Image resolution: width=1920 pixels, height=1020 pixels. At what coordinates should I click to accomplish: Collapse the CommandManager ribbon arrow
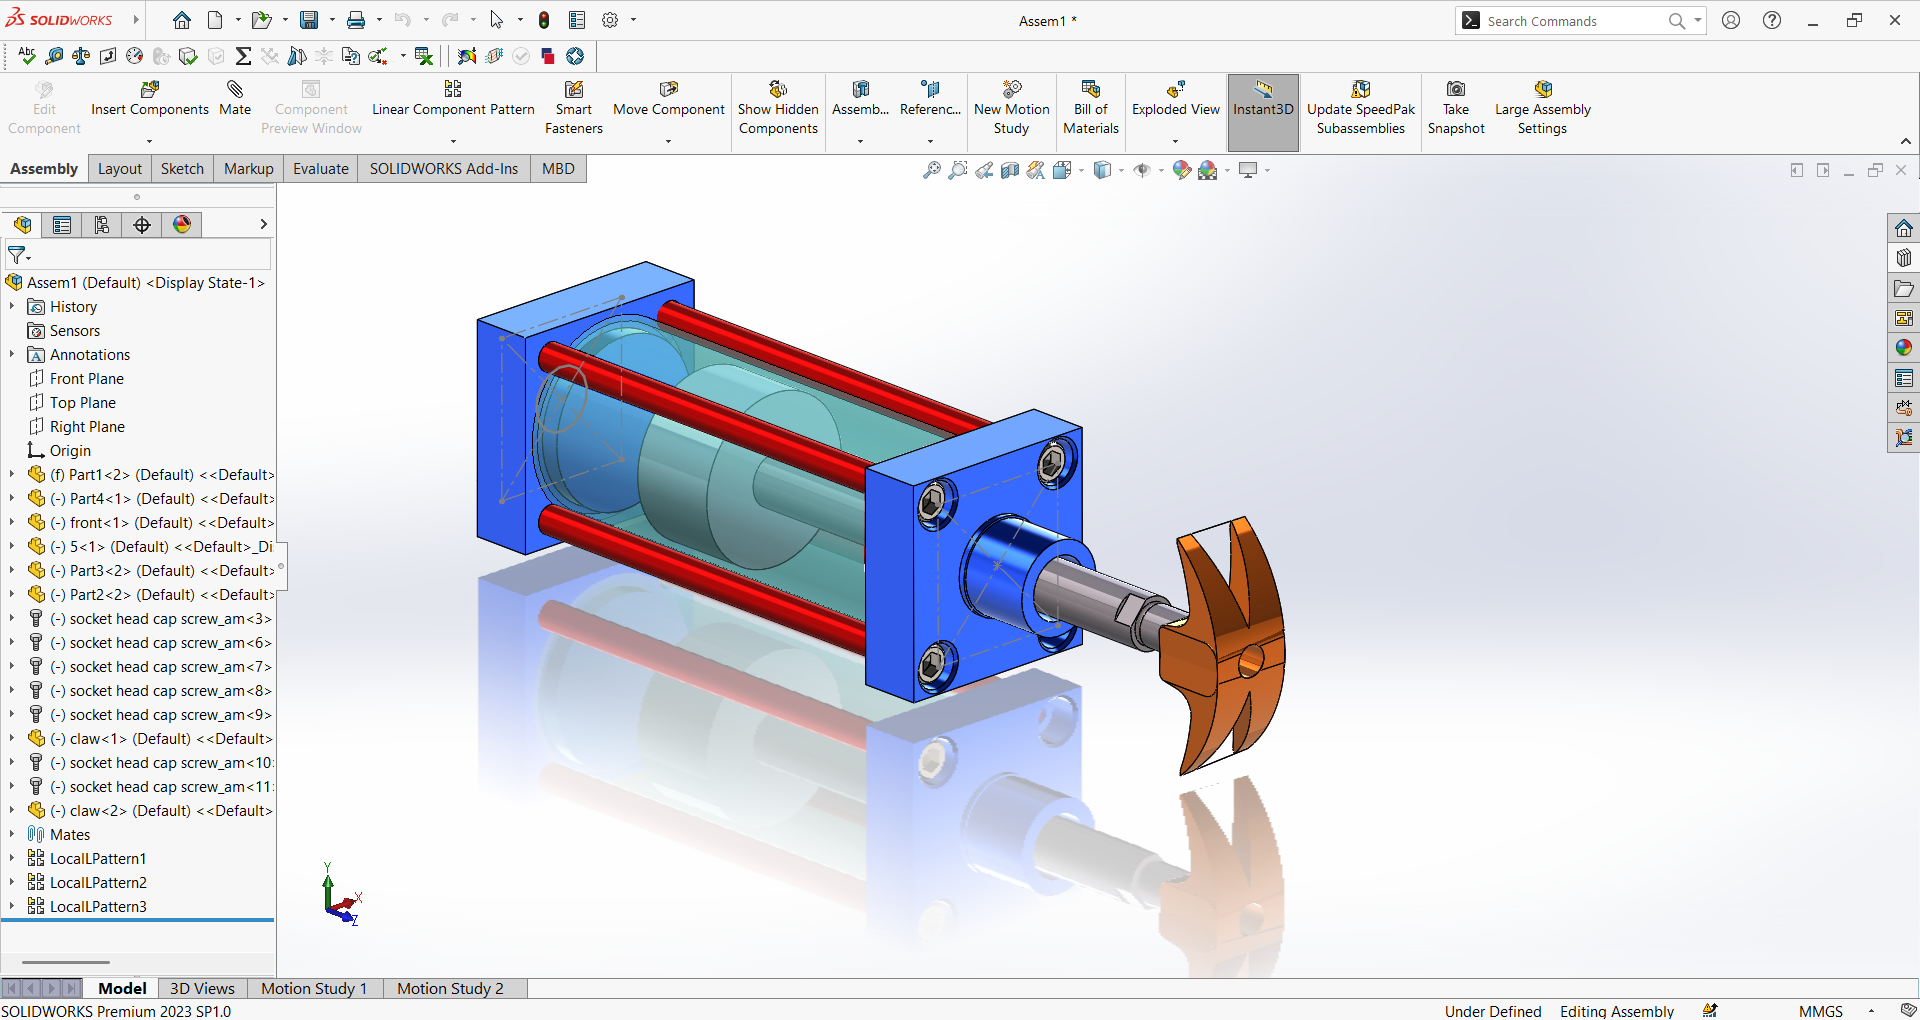pos(1906,142)
